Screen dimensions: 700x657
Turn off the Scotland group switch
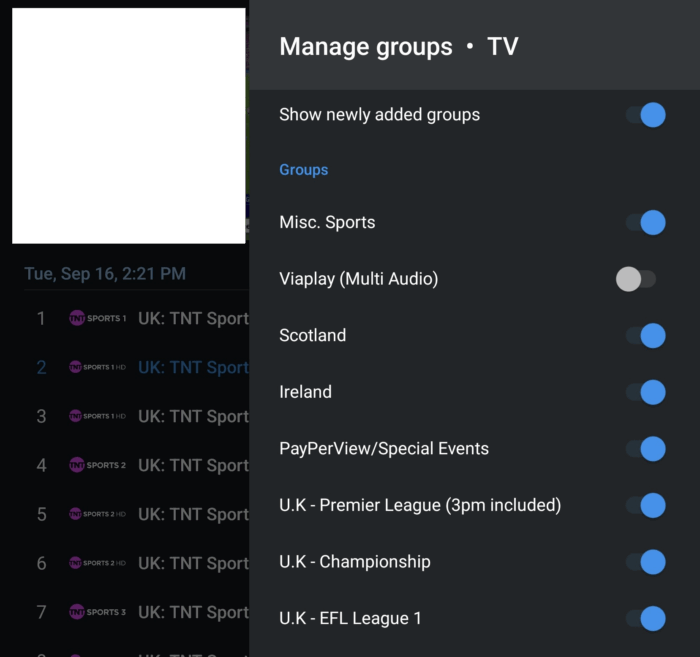coord(645,335)
